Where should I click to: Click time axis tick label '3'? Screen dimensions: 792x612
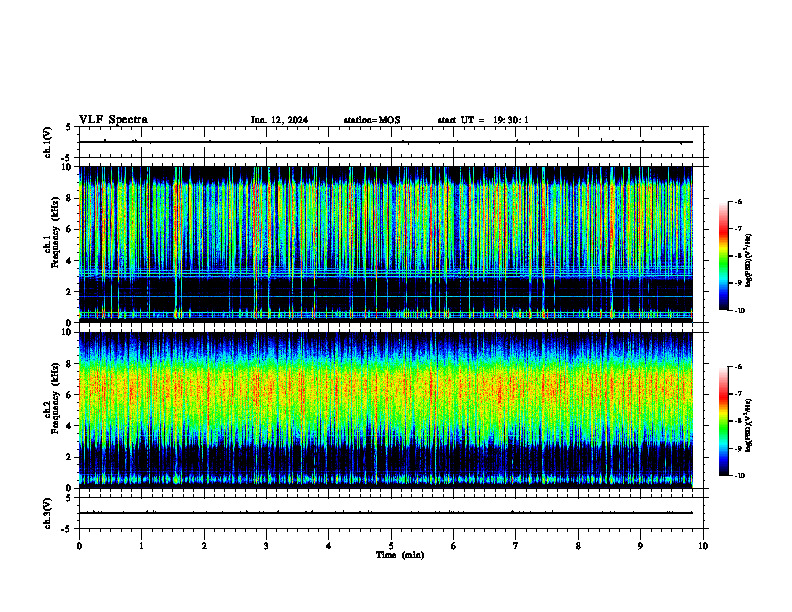point(266,546)
